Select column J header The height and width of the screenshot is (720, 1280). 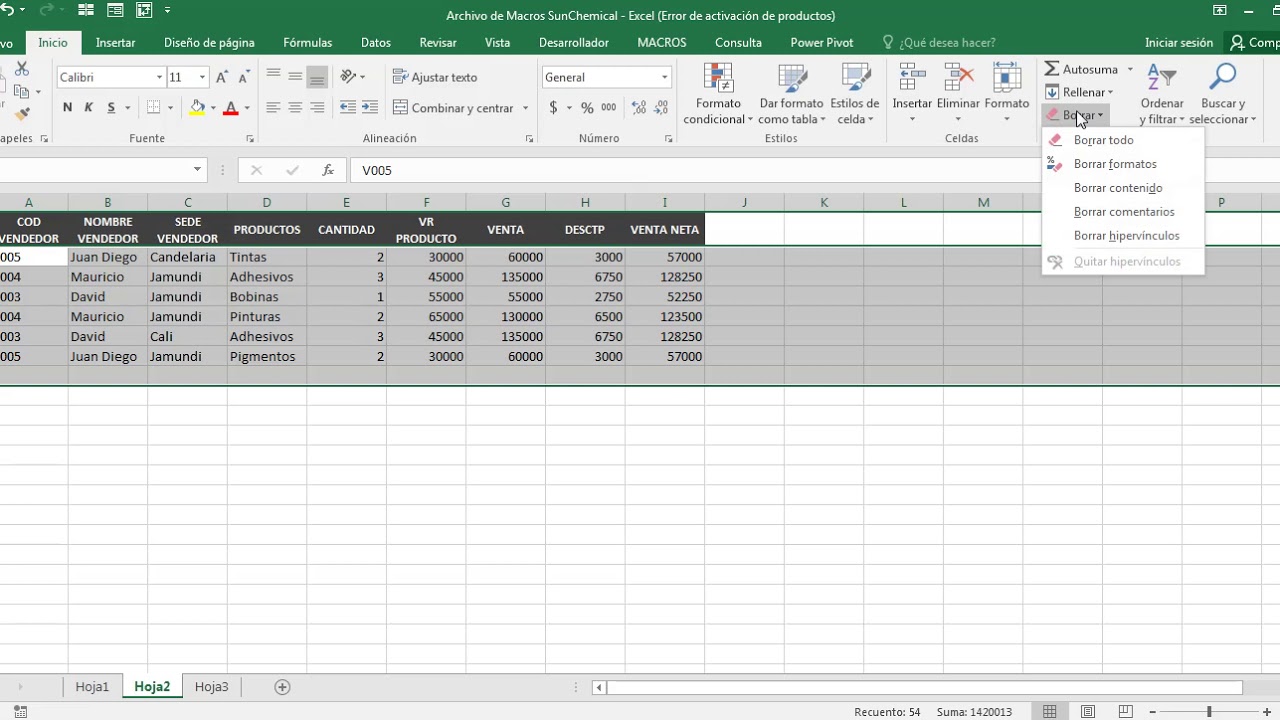pos(744,202)
